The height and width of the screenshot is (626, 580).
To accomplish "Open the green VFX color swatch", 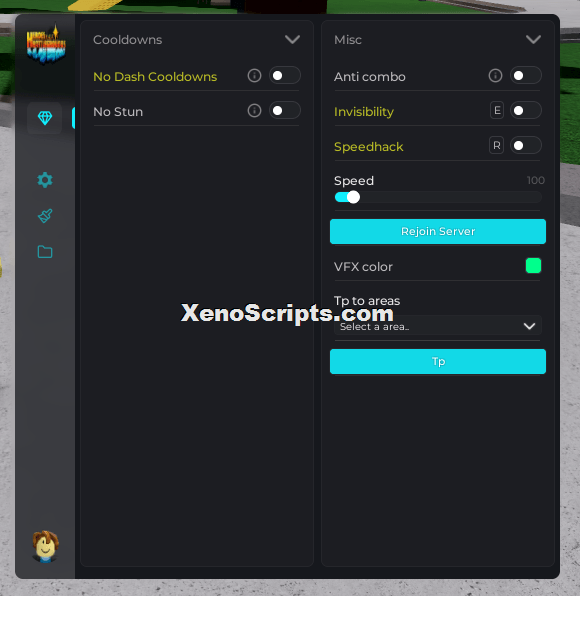I will click(533, 266).
